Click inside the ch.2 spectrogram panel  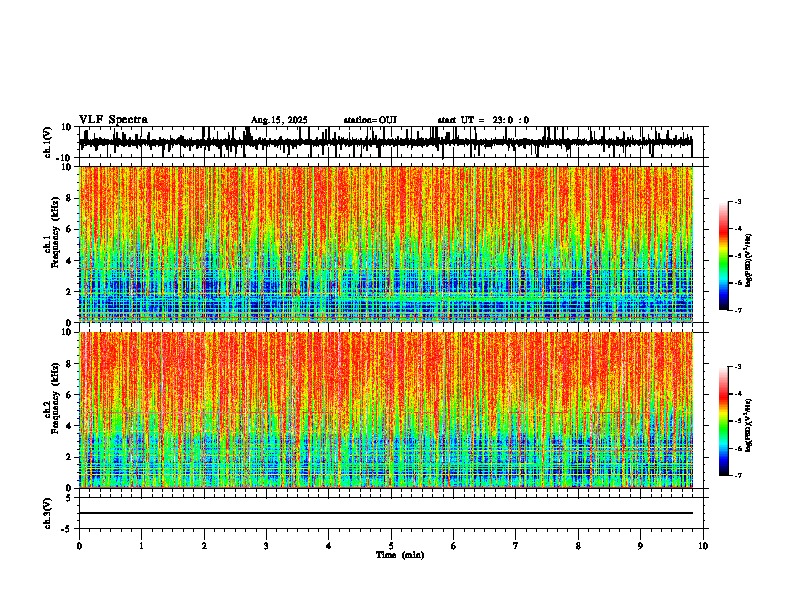coord(386,410)
